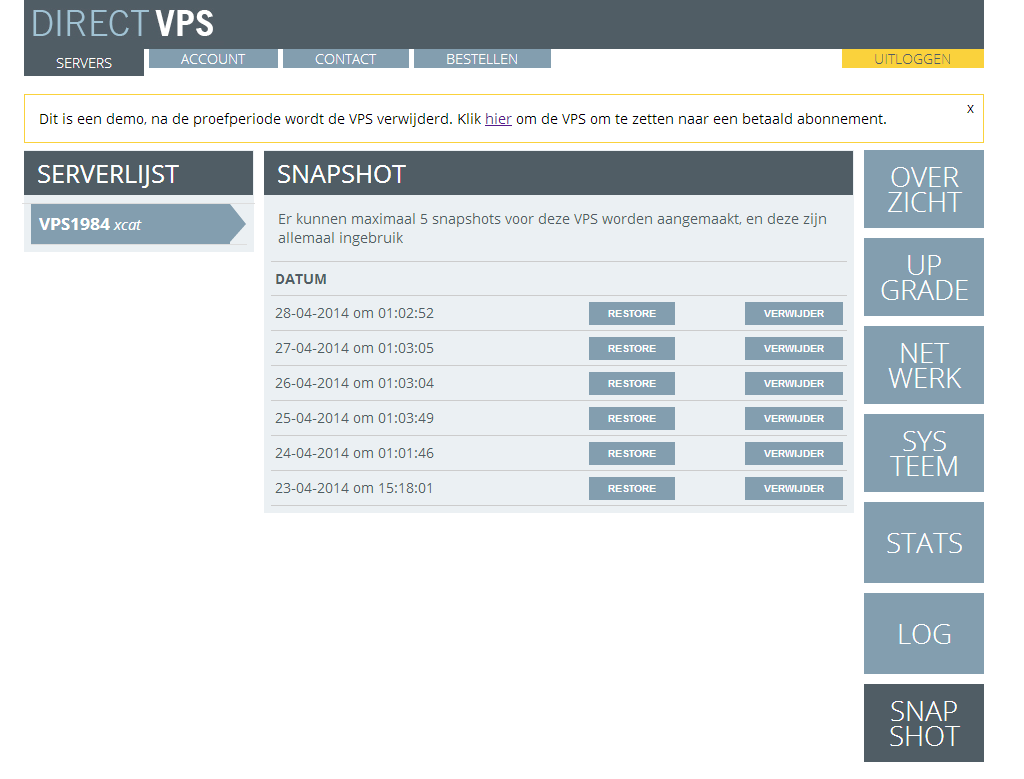Open the Netwerk side tile
This screenshot has height=779, width=1024.
923,366
